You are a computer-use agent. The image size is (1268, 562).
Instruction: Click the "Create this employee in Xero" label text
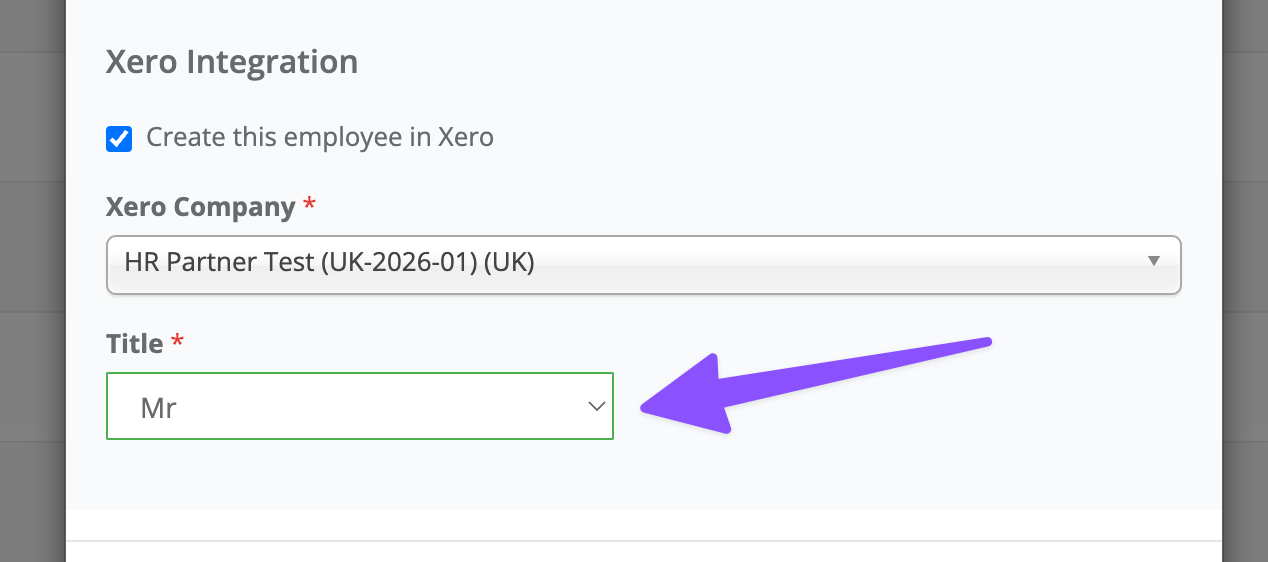click(x=320, y=137)
